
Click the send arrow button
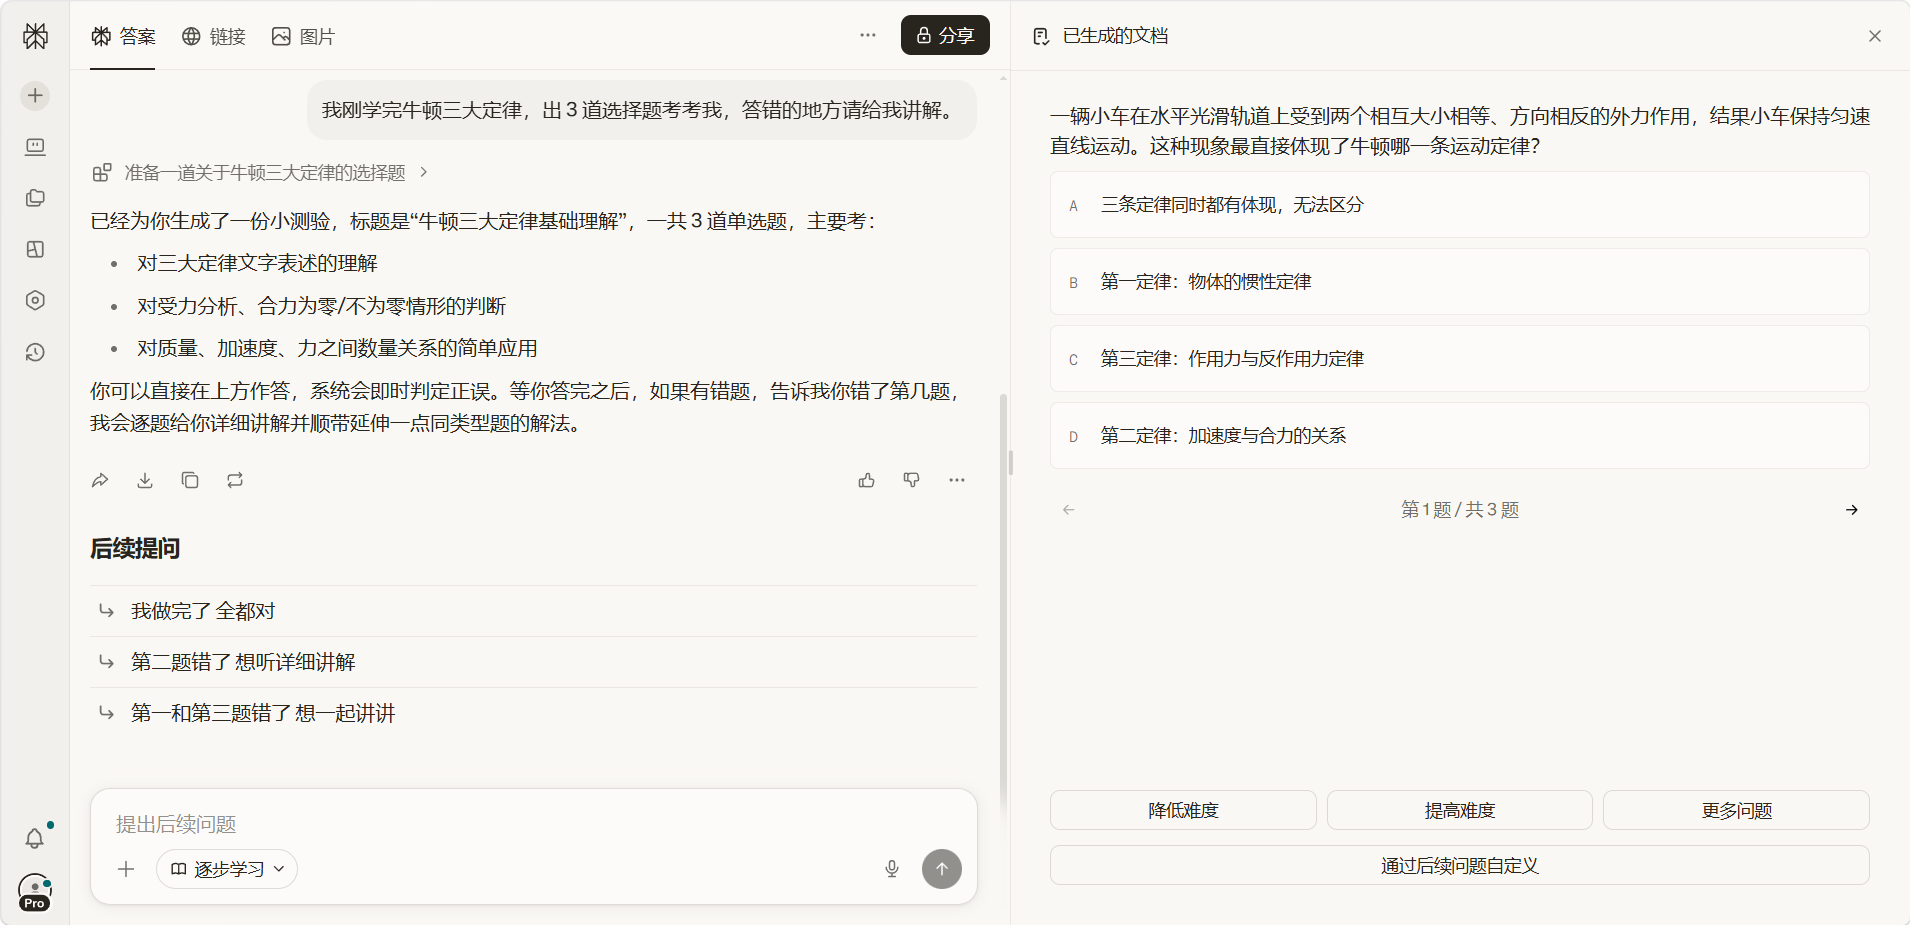point(942,869)
